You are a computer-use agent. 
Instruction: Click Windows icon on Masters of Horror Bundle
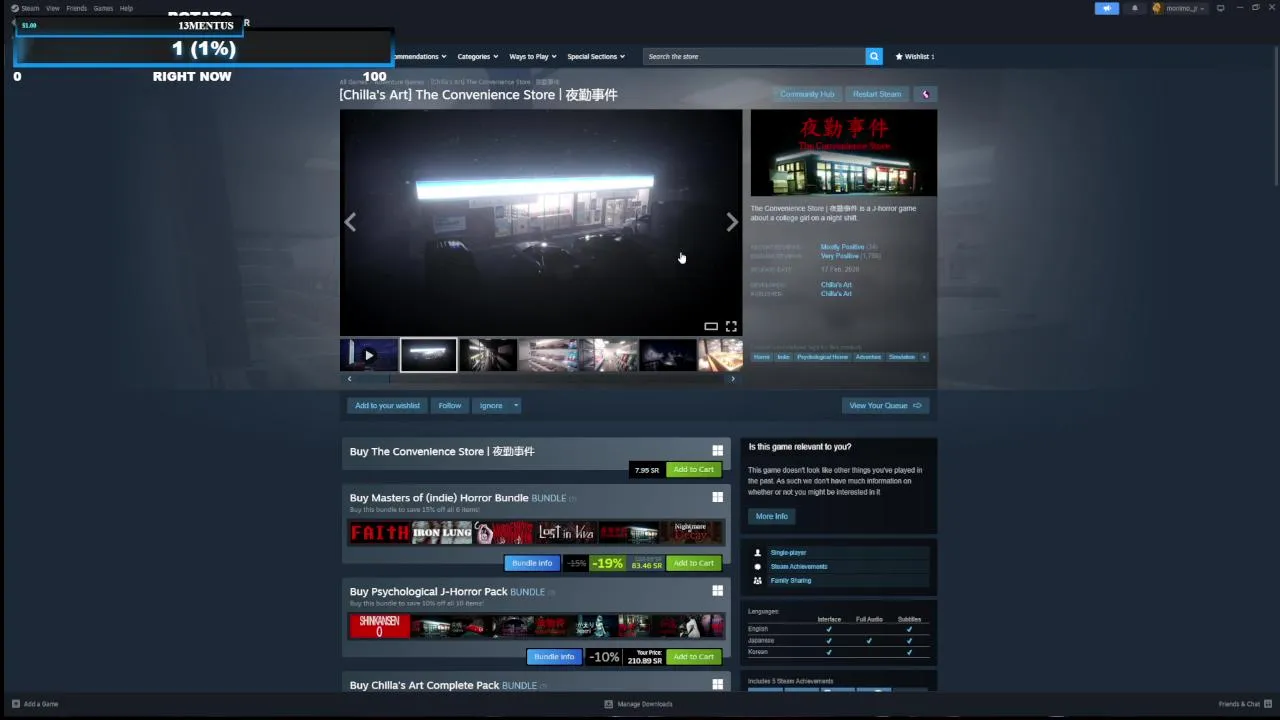(717, 497)
